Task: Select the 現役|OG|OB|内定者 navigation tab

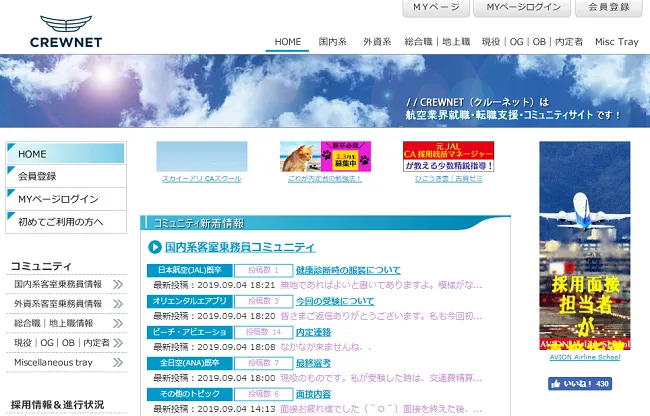Action: pos(532,42)
